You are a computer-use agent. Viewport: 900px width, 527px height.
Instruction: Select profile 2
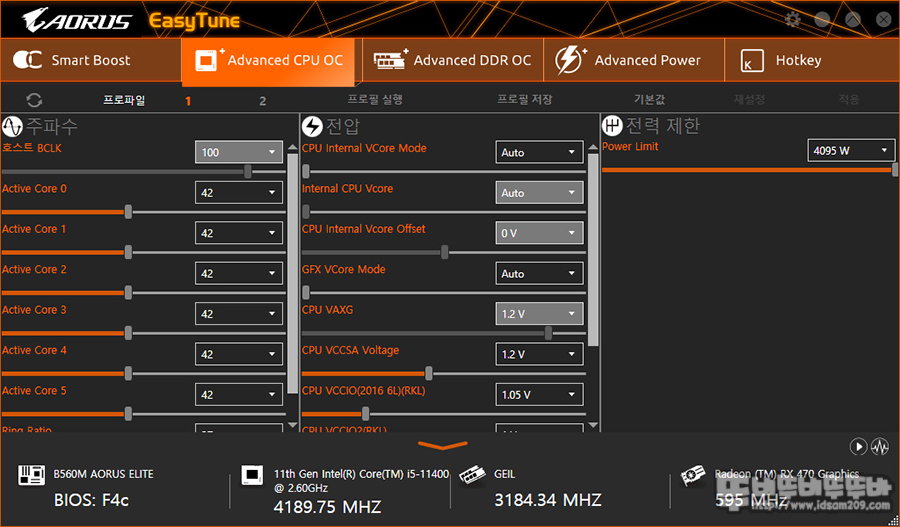262,101
